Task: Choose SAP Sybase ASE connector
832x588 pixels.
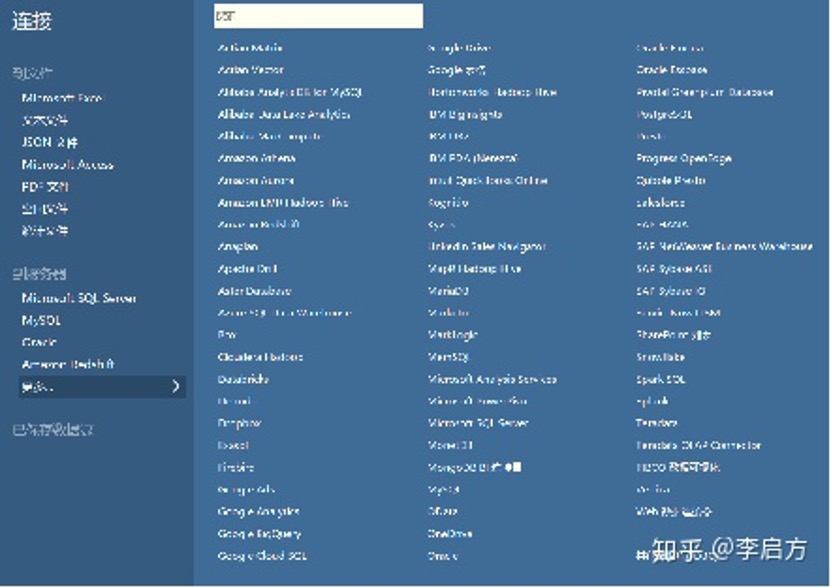Action: pos(673,269)
